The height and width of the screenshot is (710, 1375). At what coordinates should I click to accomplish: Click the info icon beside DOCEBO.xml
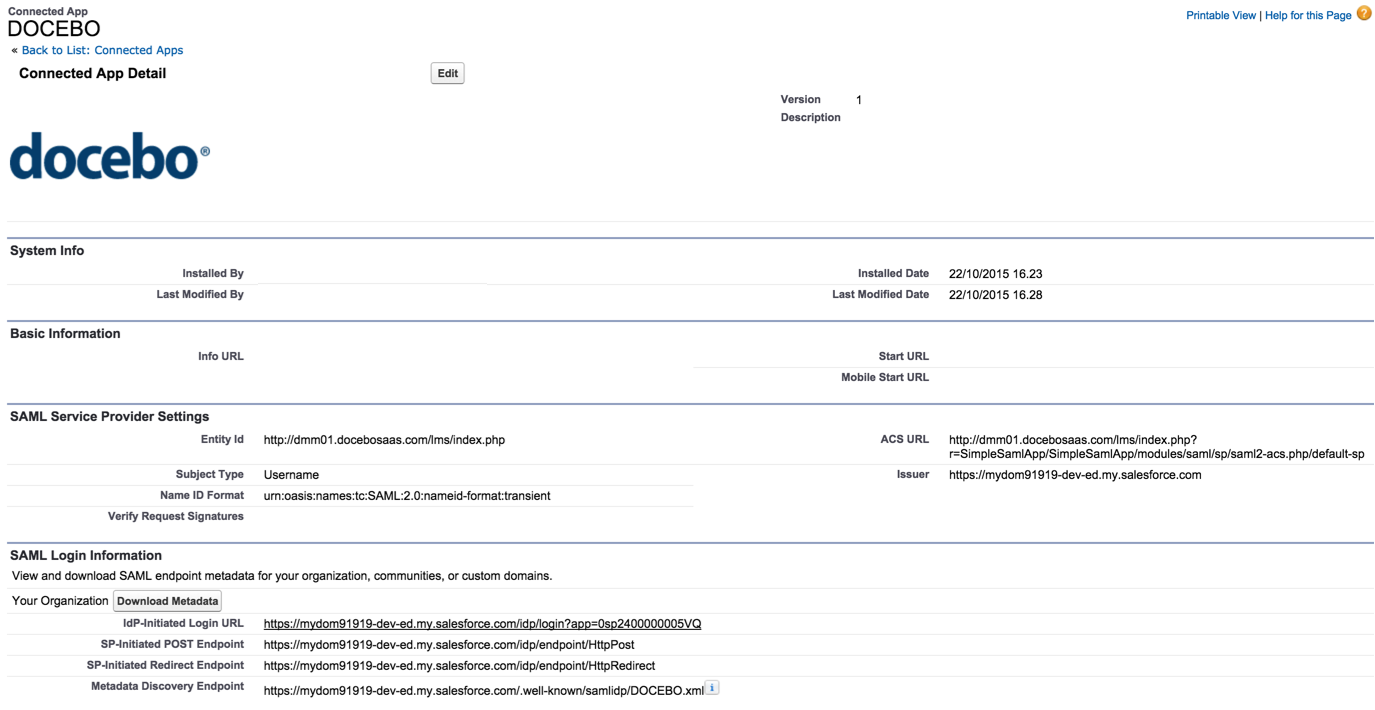click(712, 688)
